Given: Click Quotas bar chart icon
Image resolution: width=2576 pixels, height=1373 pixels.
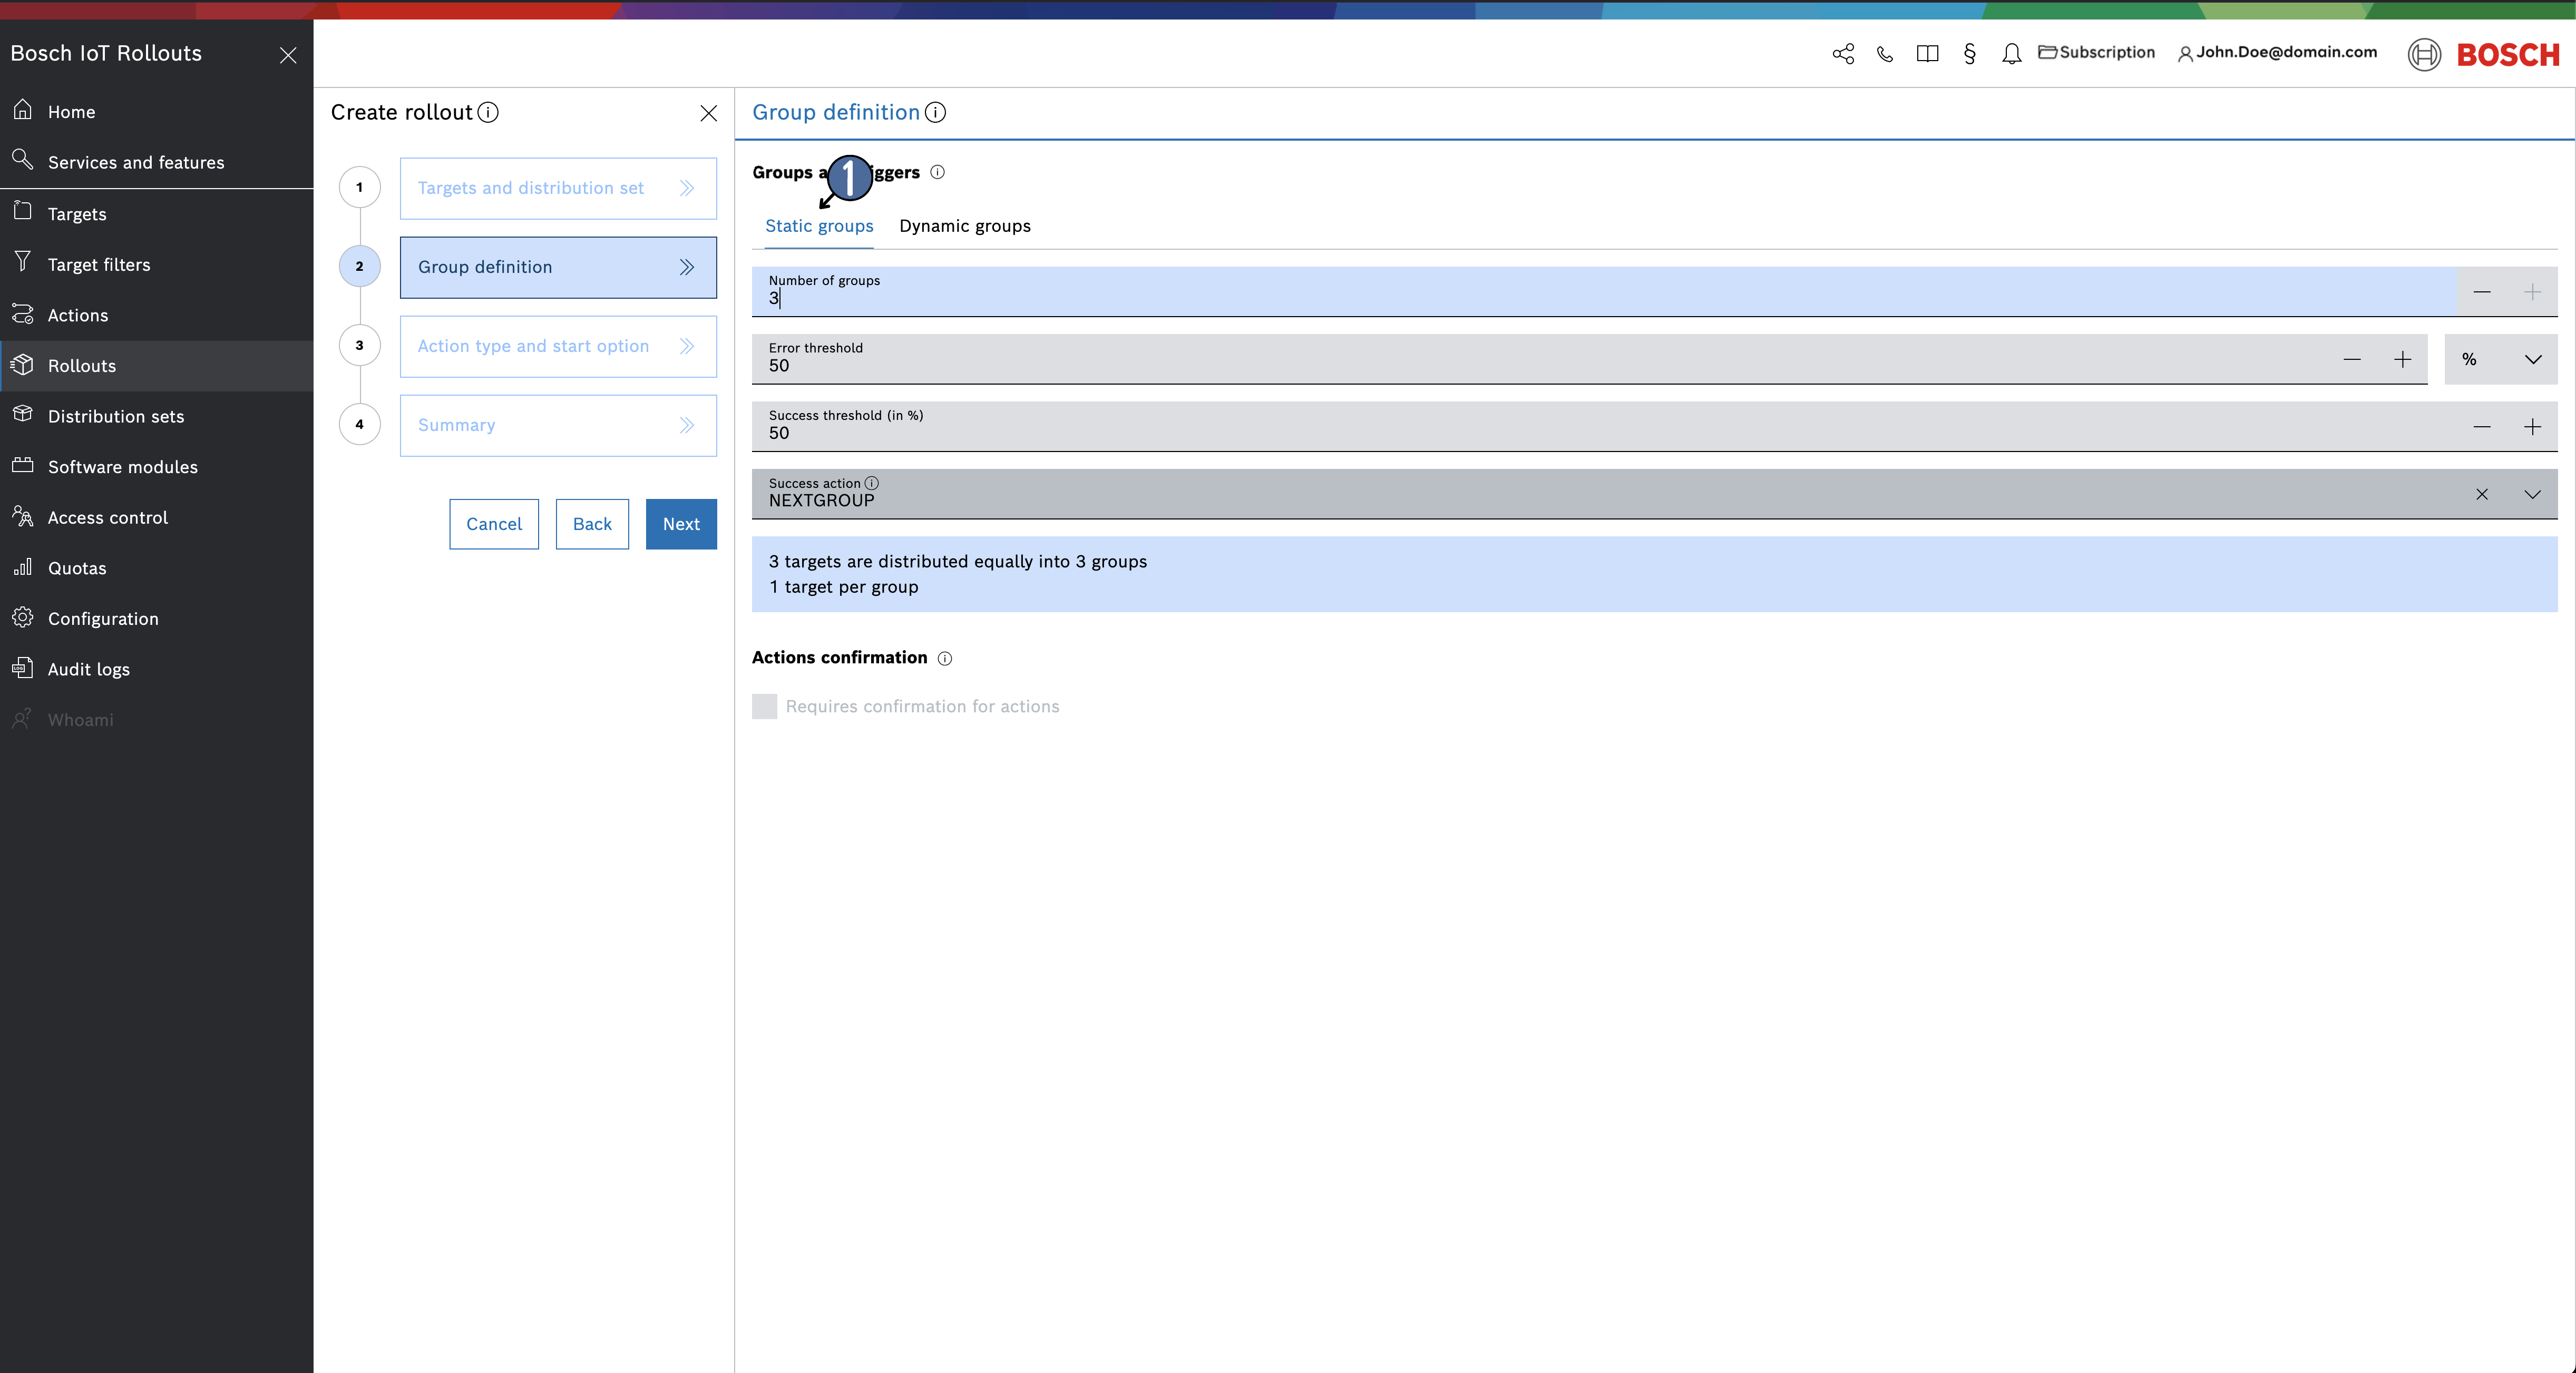Looking at the screenshot, I should coord(22,566).
